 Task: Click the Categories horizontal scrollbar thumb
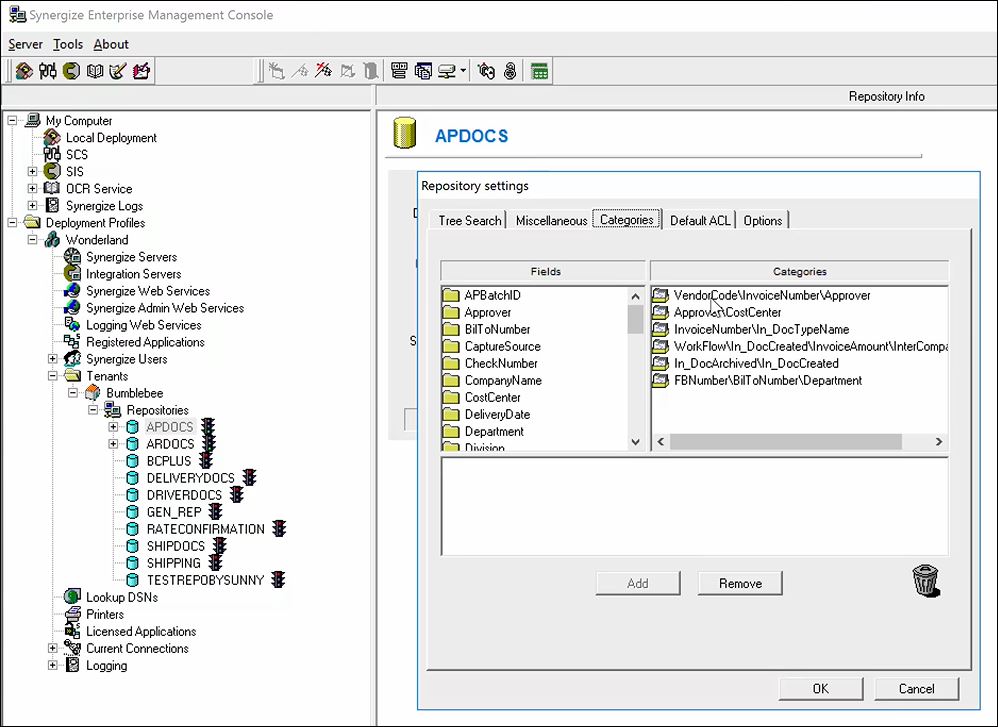point(785,442)
